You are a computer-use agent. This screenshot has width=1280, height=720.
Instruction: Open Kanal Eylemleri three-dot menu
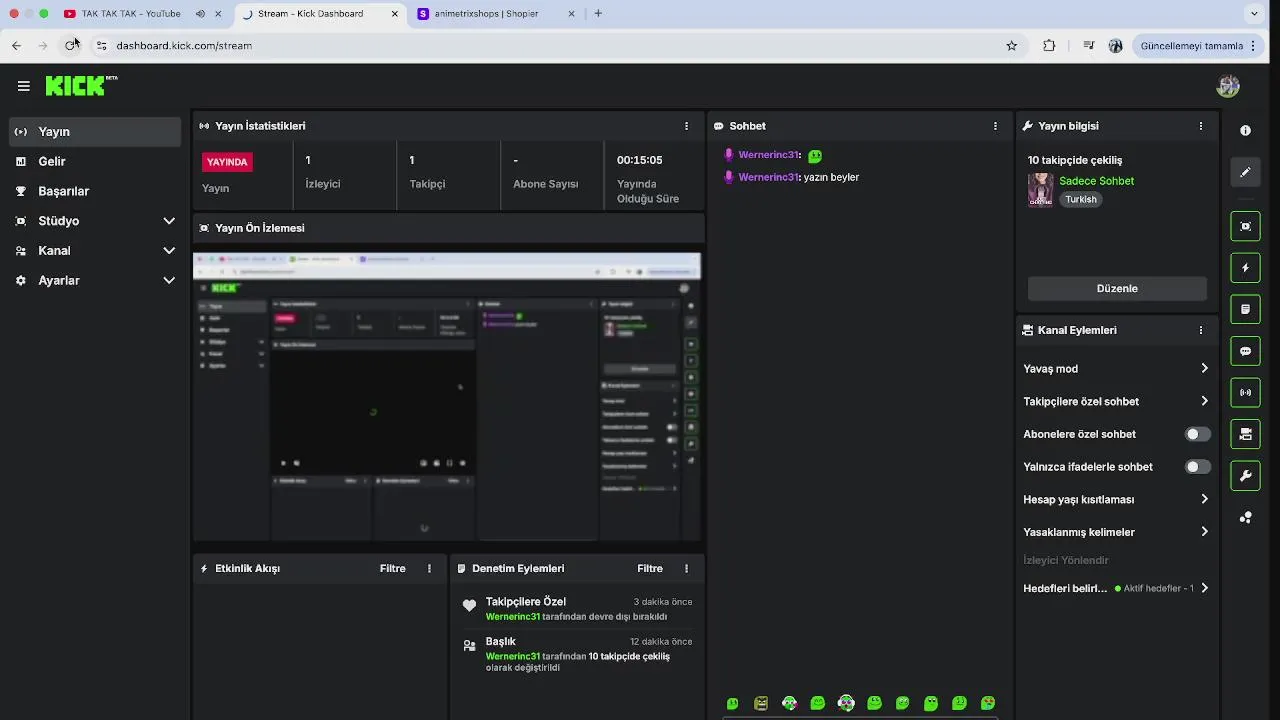click(1201, 330)
